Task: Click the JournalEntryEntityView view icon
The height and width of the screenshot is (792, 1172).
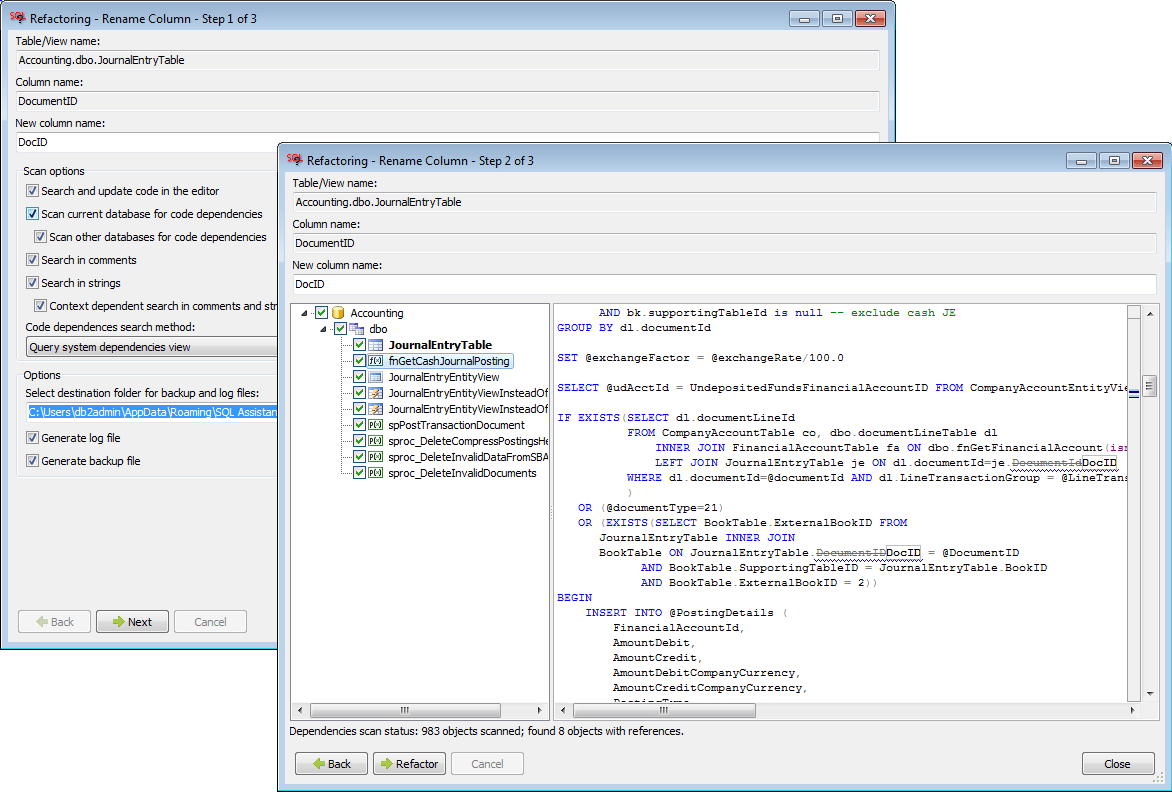Action: coord(376,377)
